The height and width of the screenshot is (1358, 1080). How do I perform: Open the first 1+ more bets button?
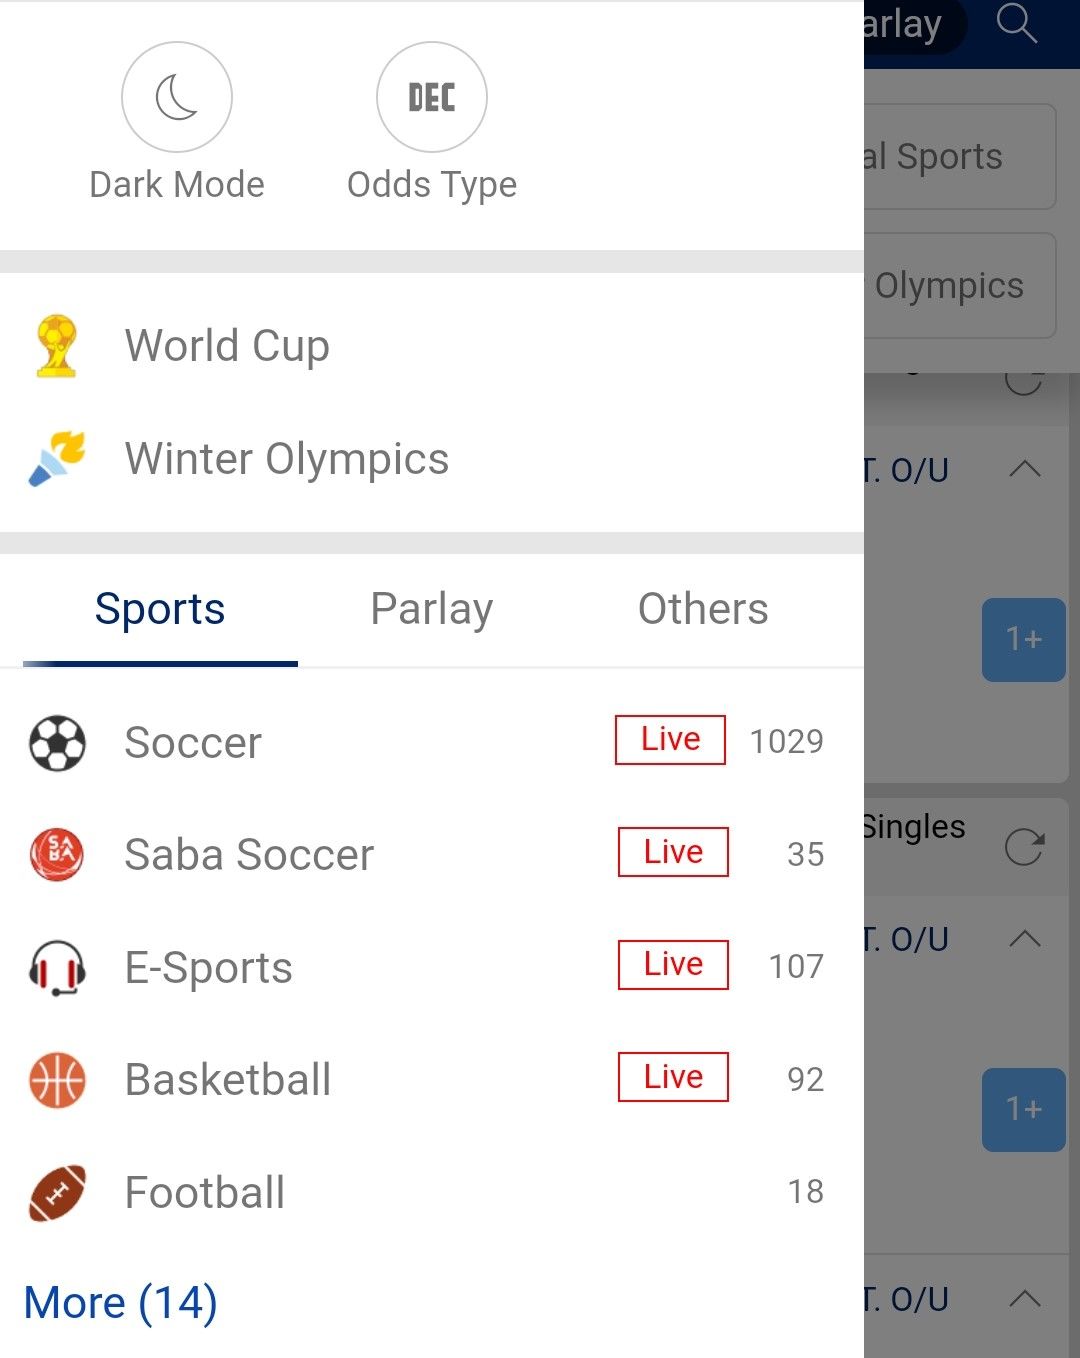[1024, 640]
